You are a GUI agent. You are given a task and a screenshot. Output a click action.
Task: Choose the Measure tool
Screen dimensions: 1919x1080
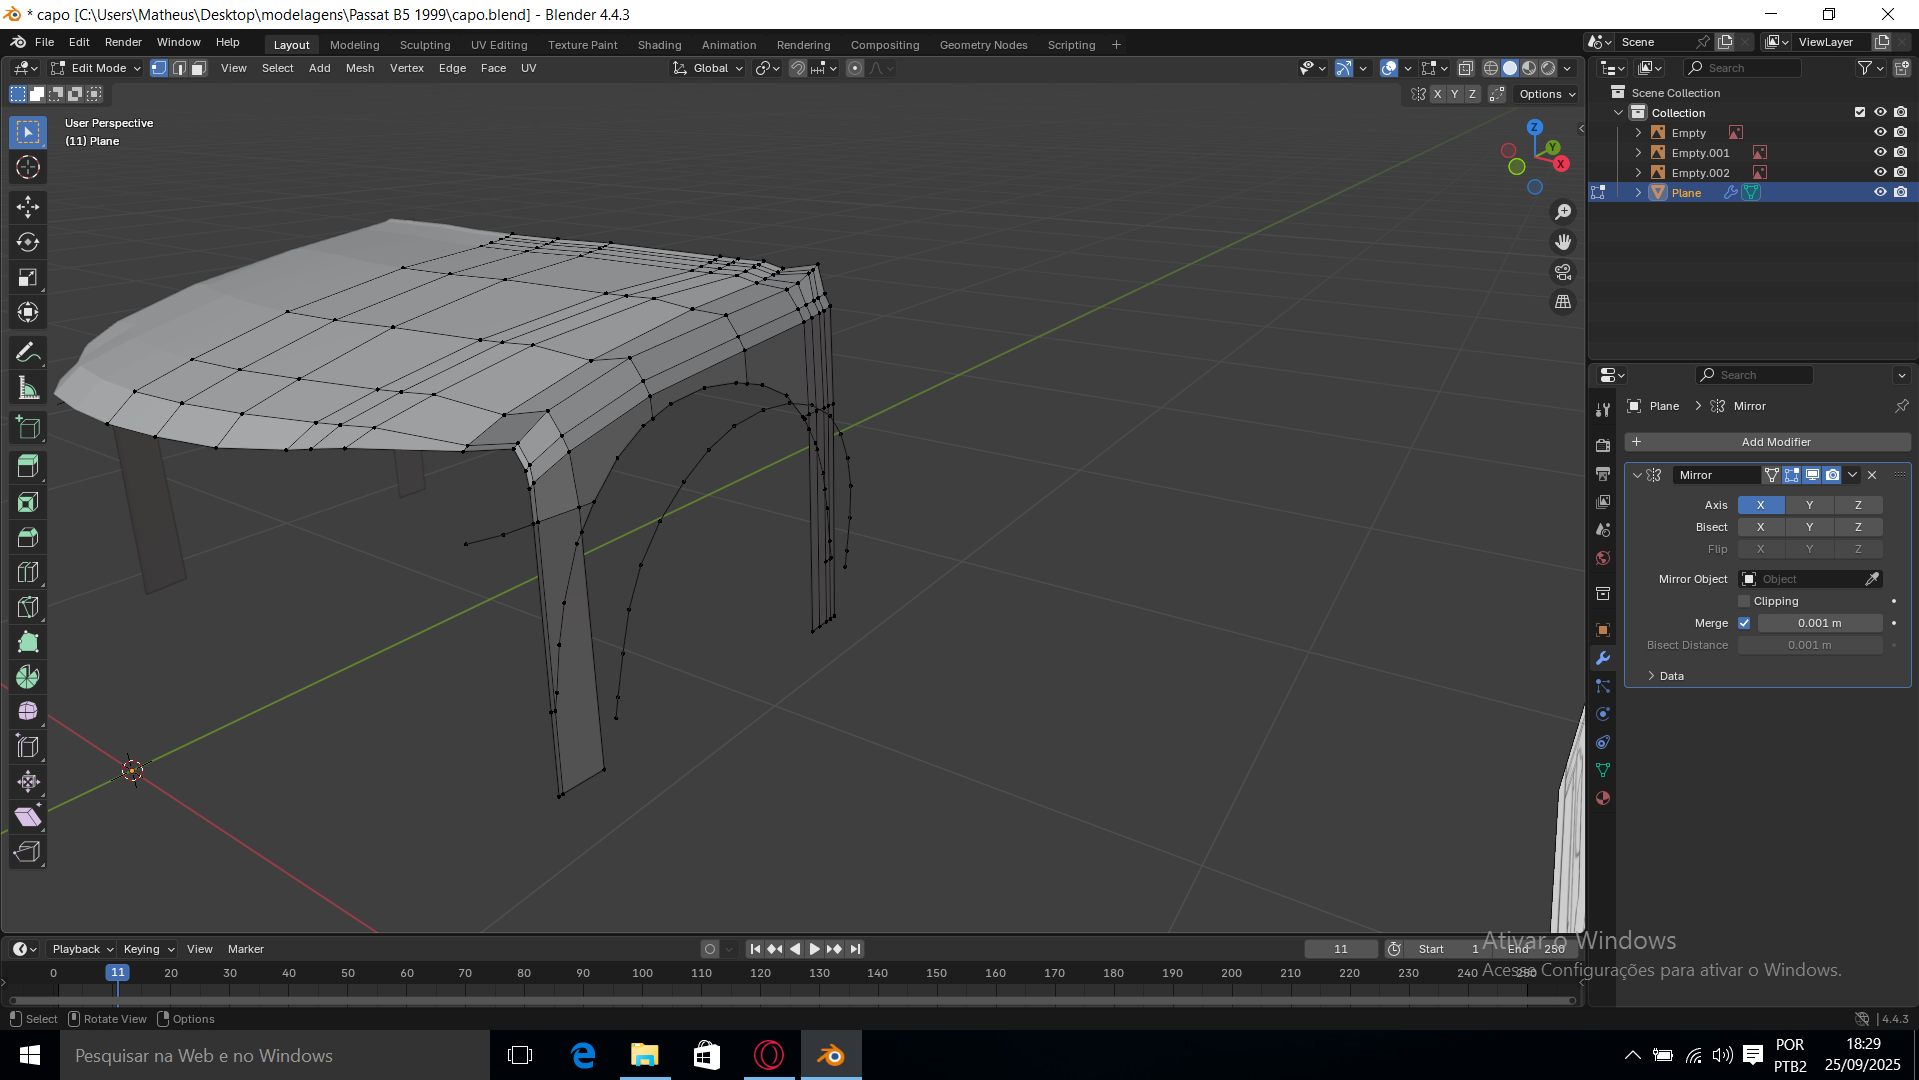pyautogui.click(x=28, y=388)
